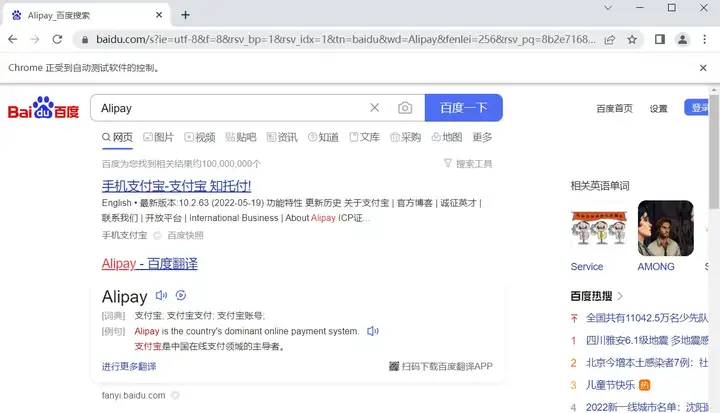Open hot search 全国共有11042.5万名少先队
Viewport: 720px width, 413px height.
pos(647,318)
